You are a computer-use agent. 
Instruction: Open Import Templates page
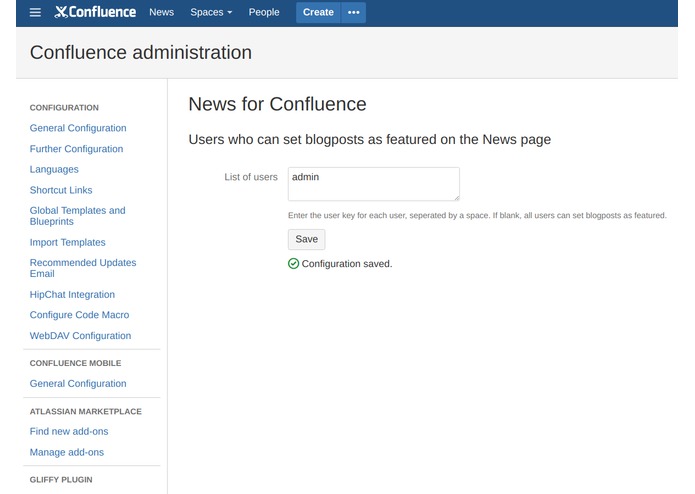(67, 242)
